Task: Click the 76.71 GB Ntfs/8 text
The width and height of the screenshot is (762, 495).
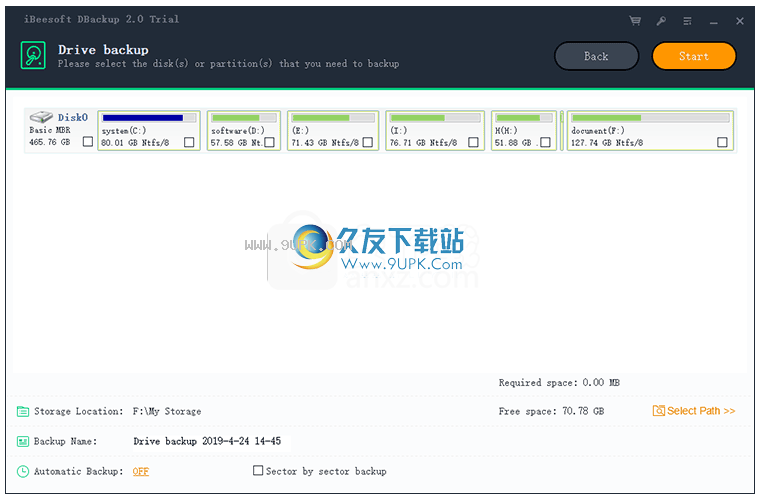Action: pyautogui.click(x=423, y=143)
